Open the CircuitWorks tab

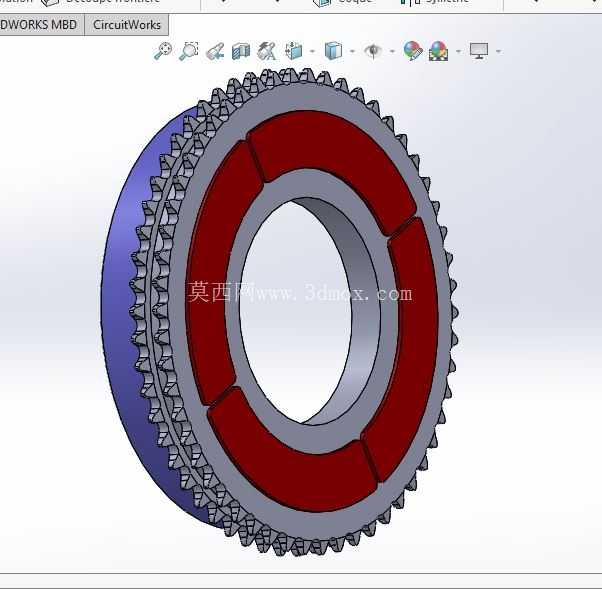click(127, 25)
